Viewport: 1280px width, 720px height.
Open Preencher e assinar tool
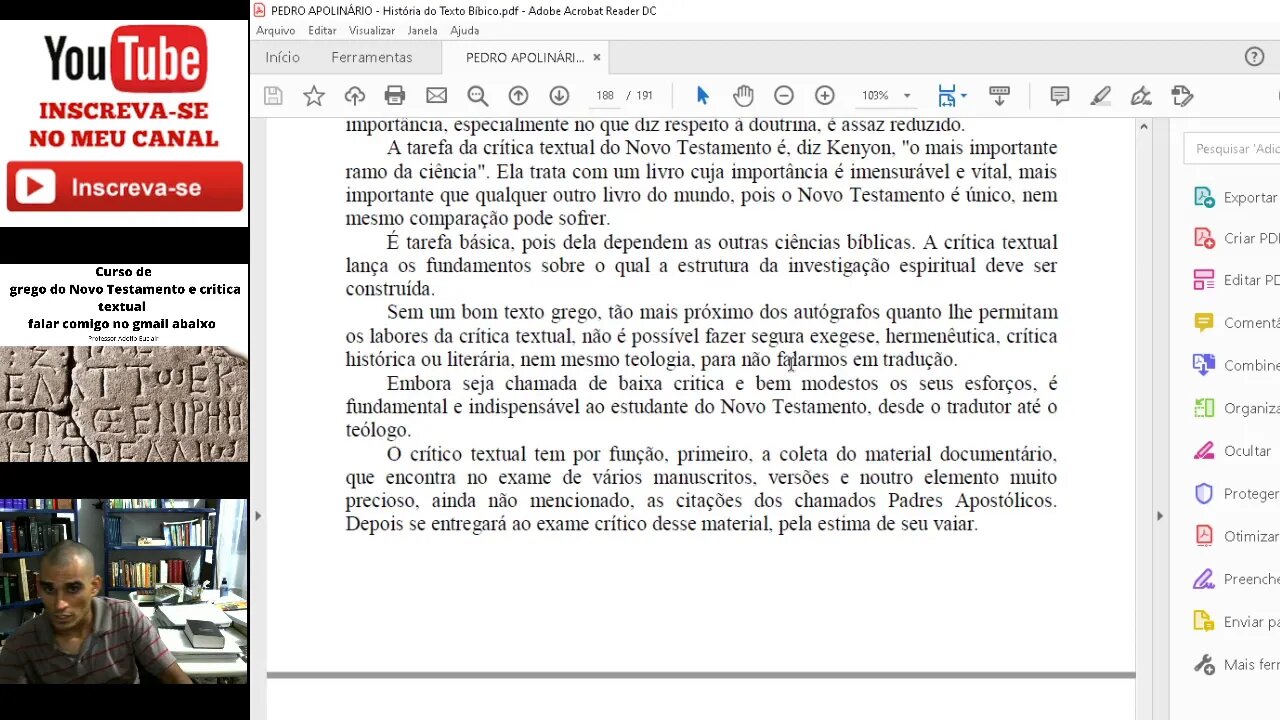[x=1237, y=579]
